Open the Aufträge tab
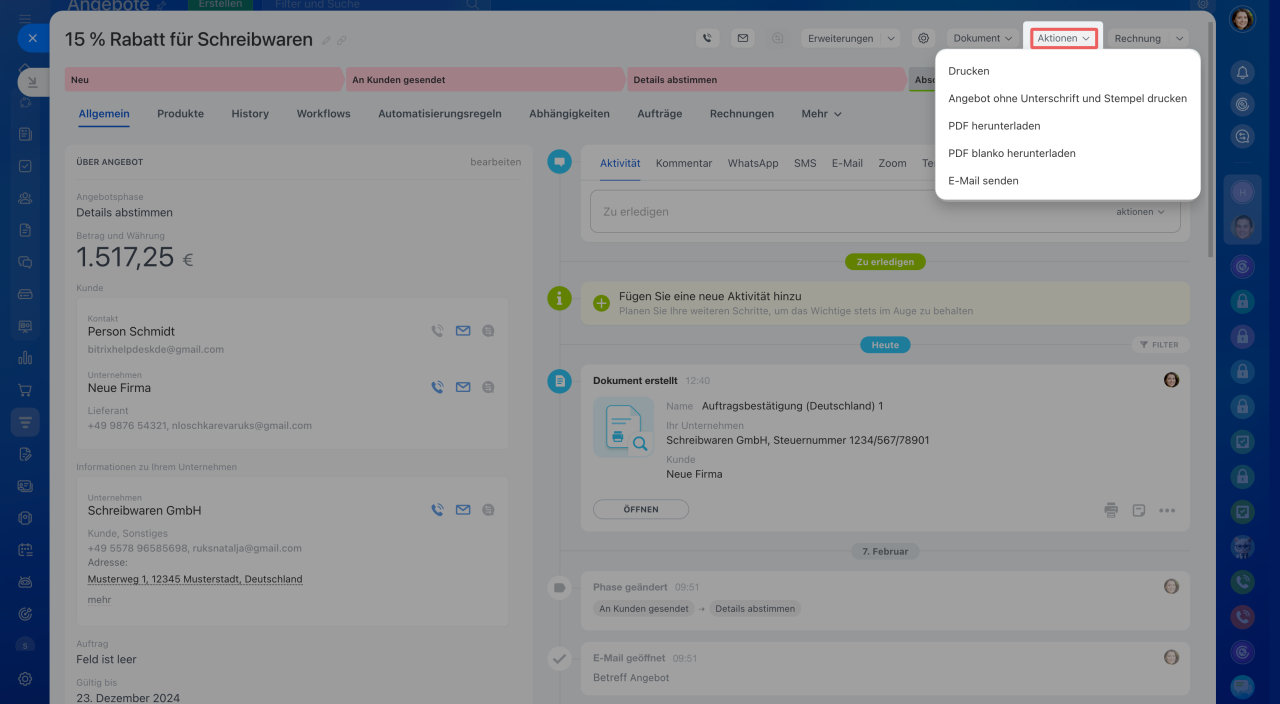This screenshot has height=704, width=1280. tap(659, 114)
